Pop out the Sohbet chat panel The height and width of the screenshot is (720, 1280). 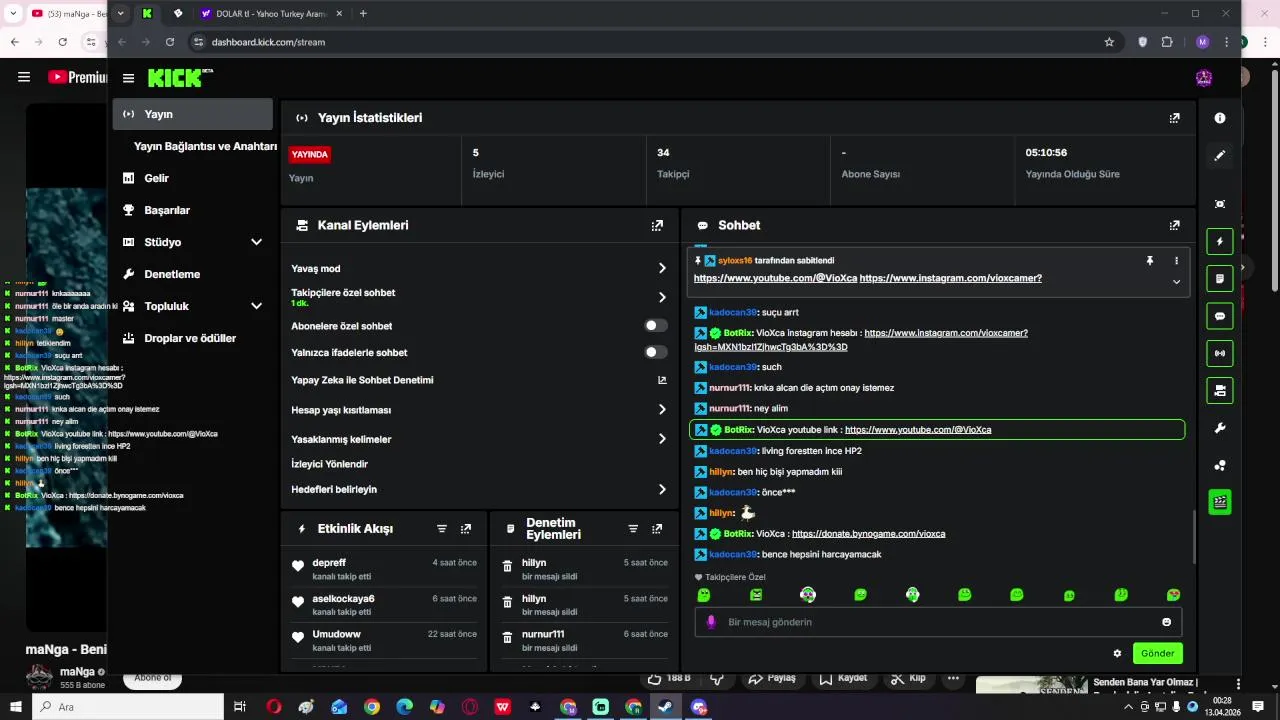(1174, 226)
